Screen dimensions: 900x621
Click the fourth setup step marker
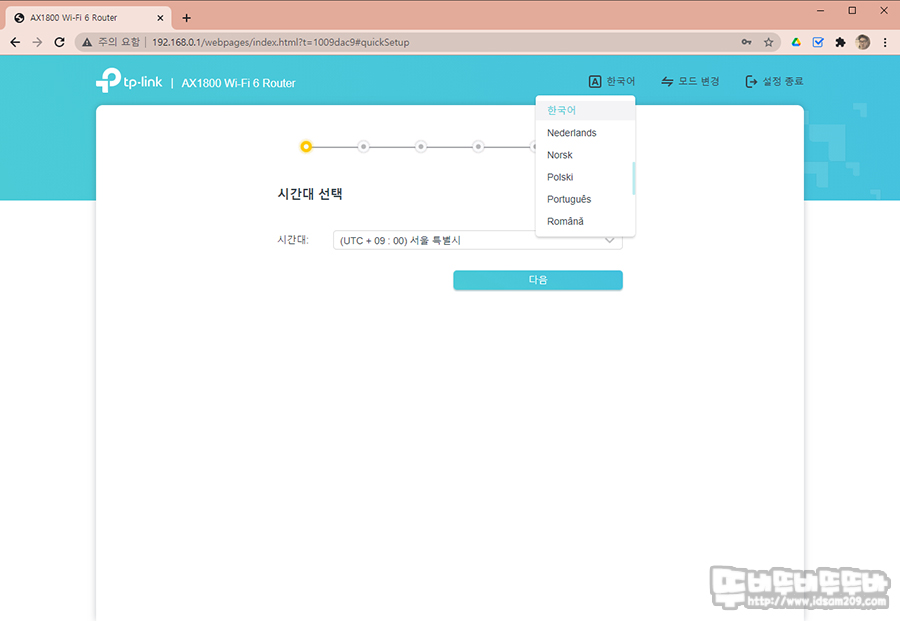coord(478,147)
